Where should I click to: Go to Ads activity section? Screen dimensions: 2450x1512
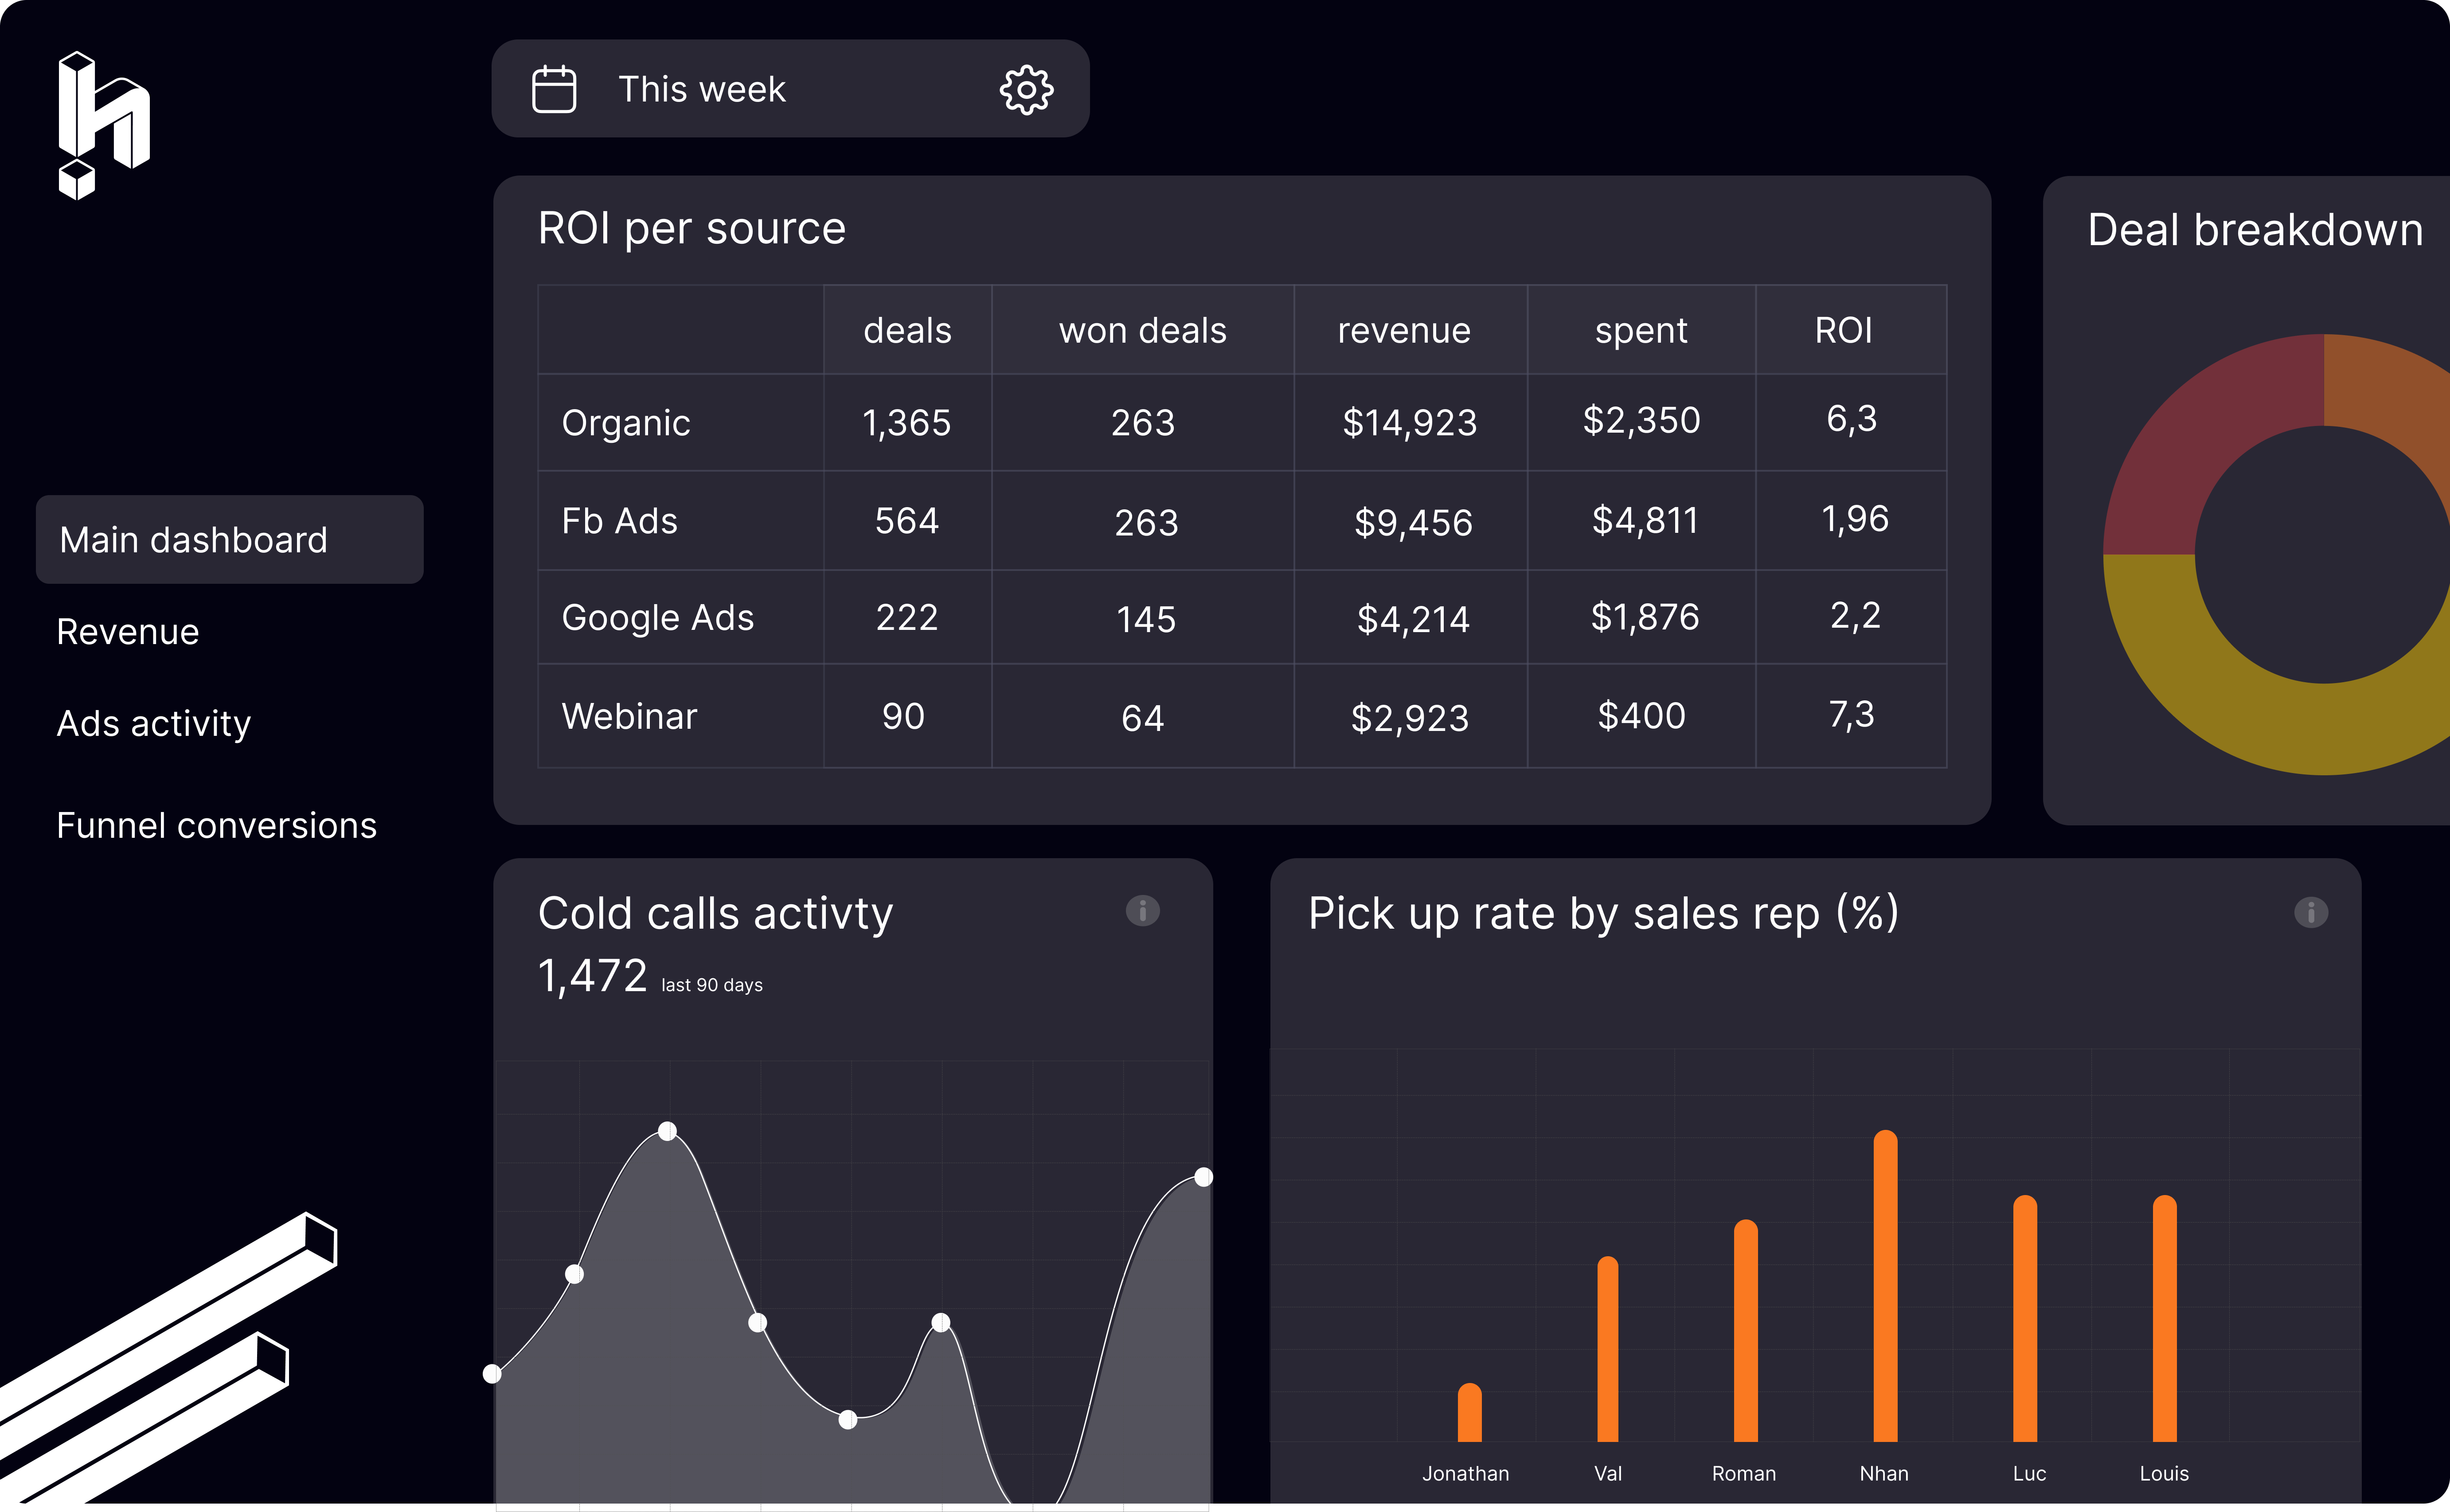(153, 723)
